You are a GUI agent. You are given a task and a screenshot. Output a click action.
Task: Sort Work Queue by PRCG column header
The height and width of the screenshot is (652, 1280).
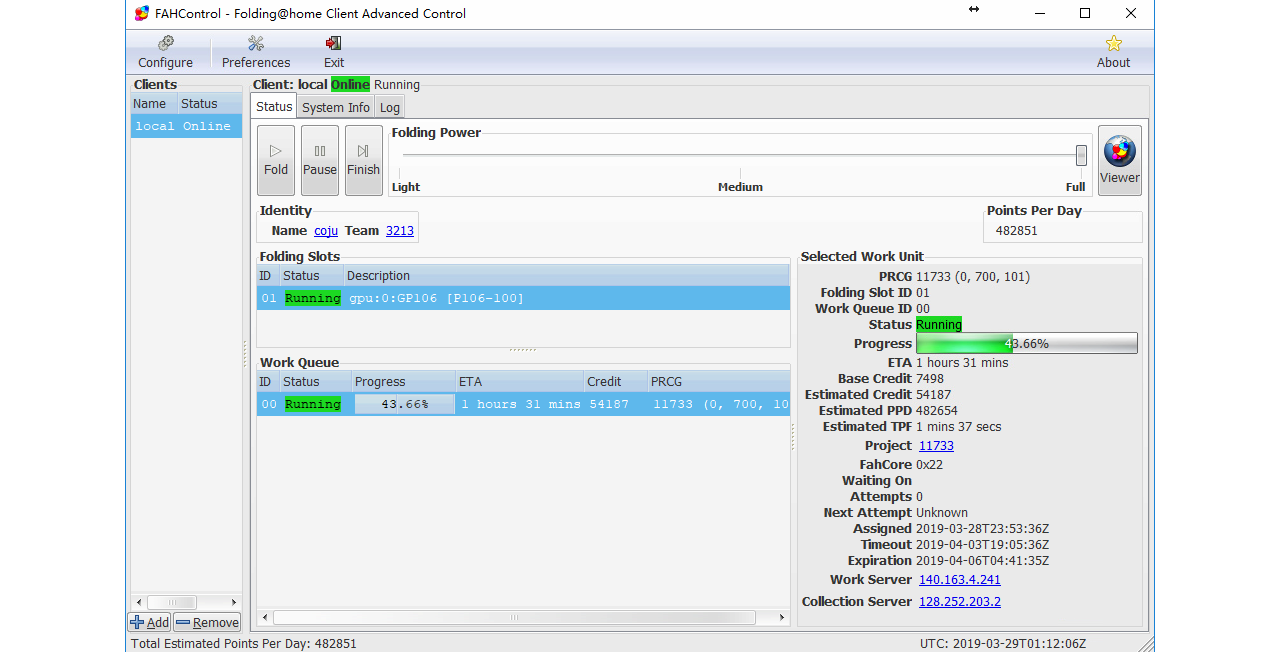(718, 382)
